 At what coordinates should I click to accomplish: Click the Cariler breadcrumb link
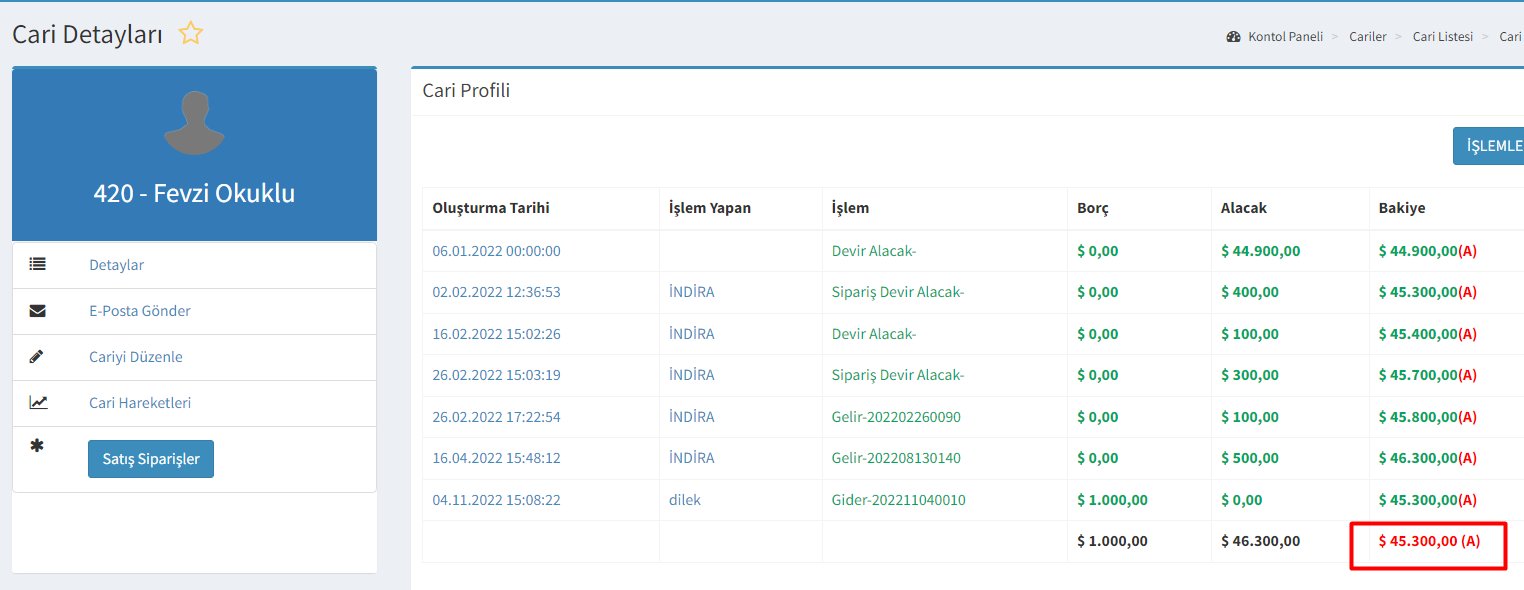click(x=1367, y=37)
